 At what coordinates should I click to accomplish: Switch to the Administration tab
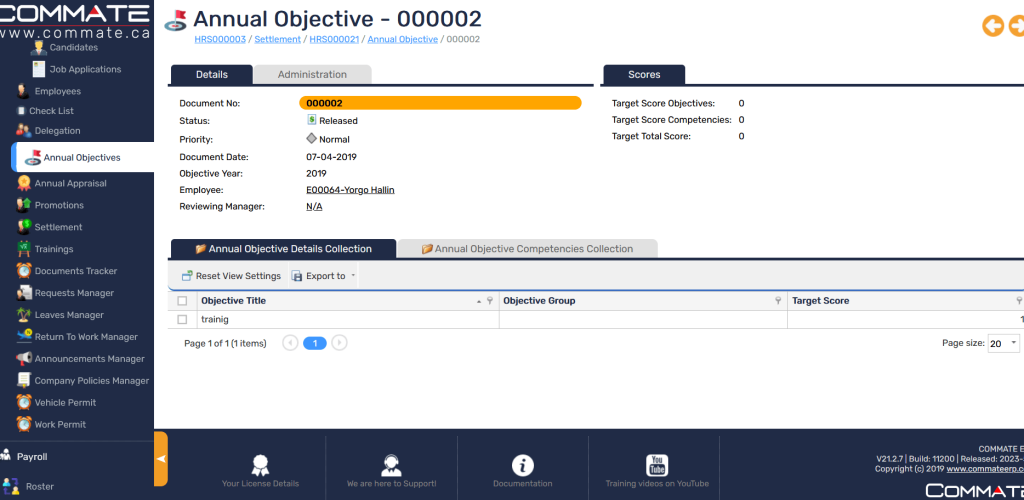pyautogui.click(x=312, y=74)
